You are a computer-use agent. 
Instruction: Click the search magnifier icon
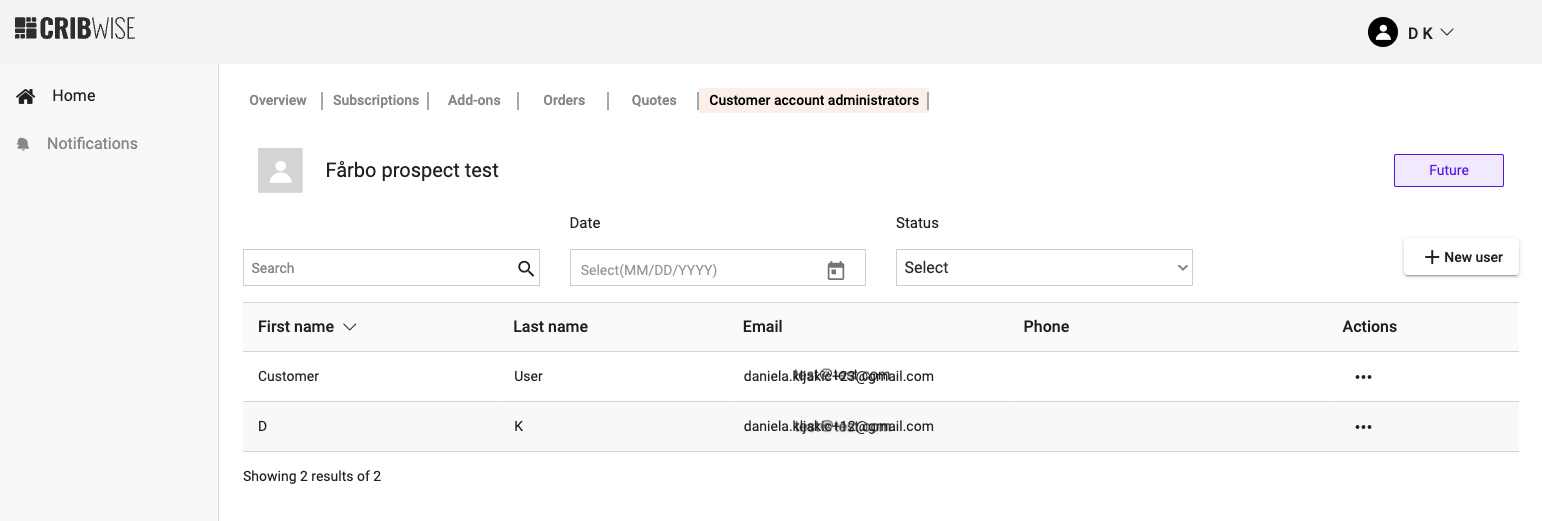point(526,268)
